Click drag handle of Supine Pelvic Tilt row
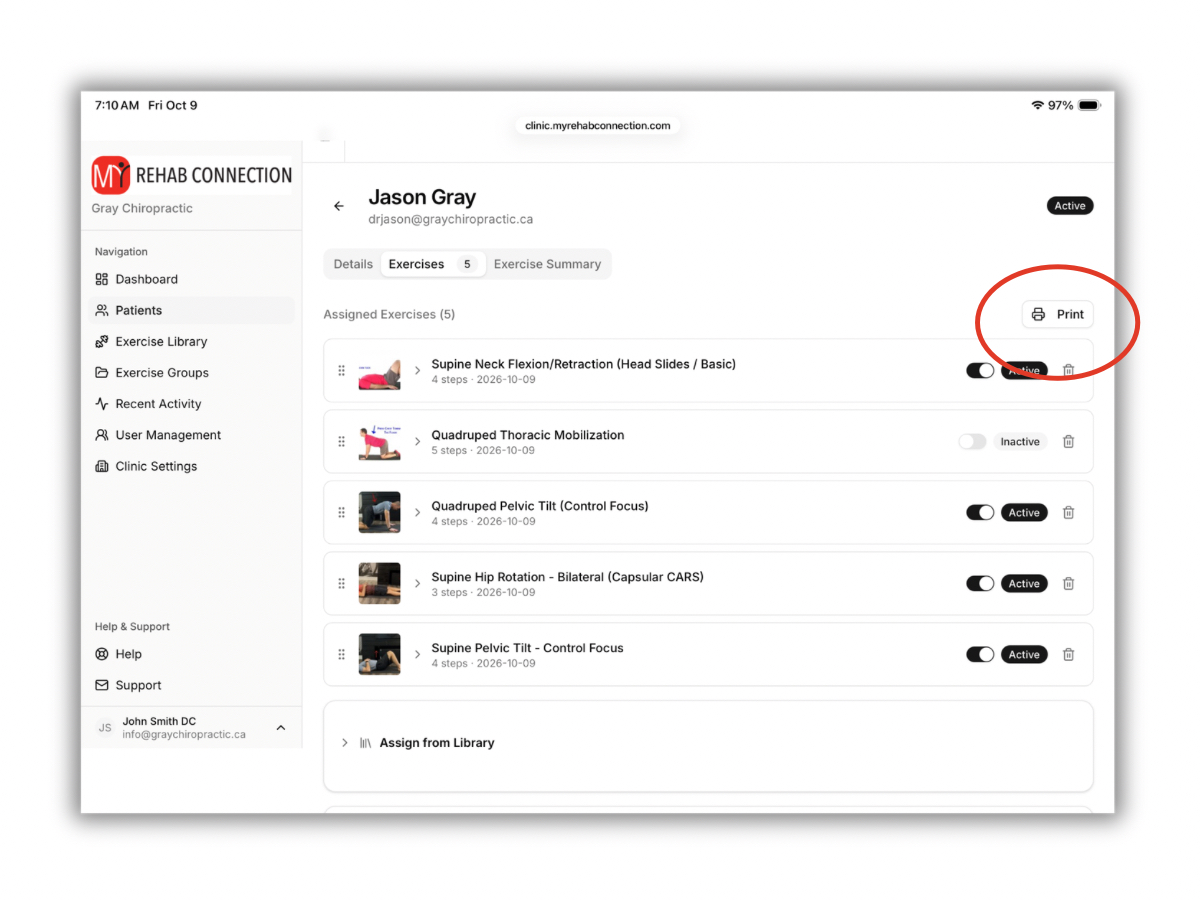Image resolution: width=1200 pixels, height=900 pixels. point(341,655)
